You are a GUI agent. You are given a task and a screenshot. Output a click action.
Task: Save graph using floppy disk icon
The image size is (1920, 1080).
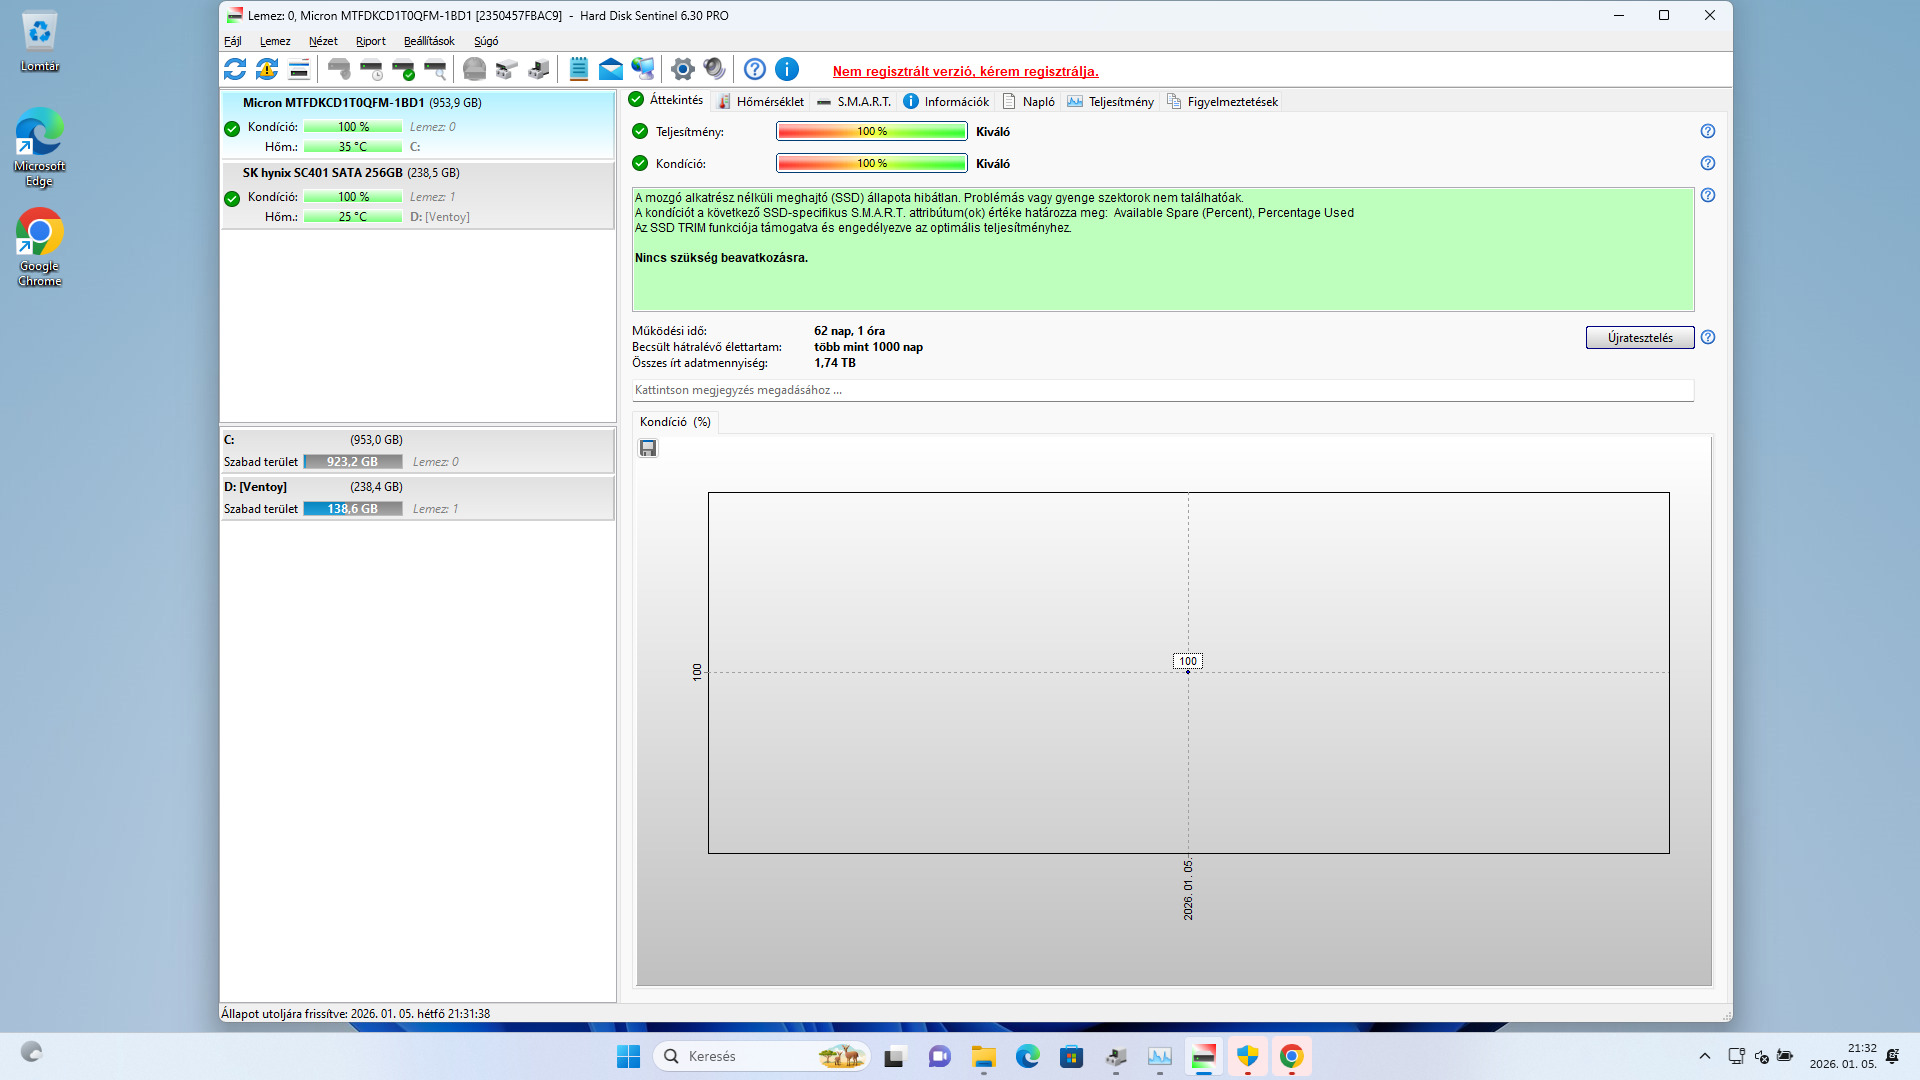[x=648, y=448]
